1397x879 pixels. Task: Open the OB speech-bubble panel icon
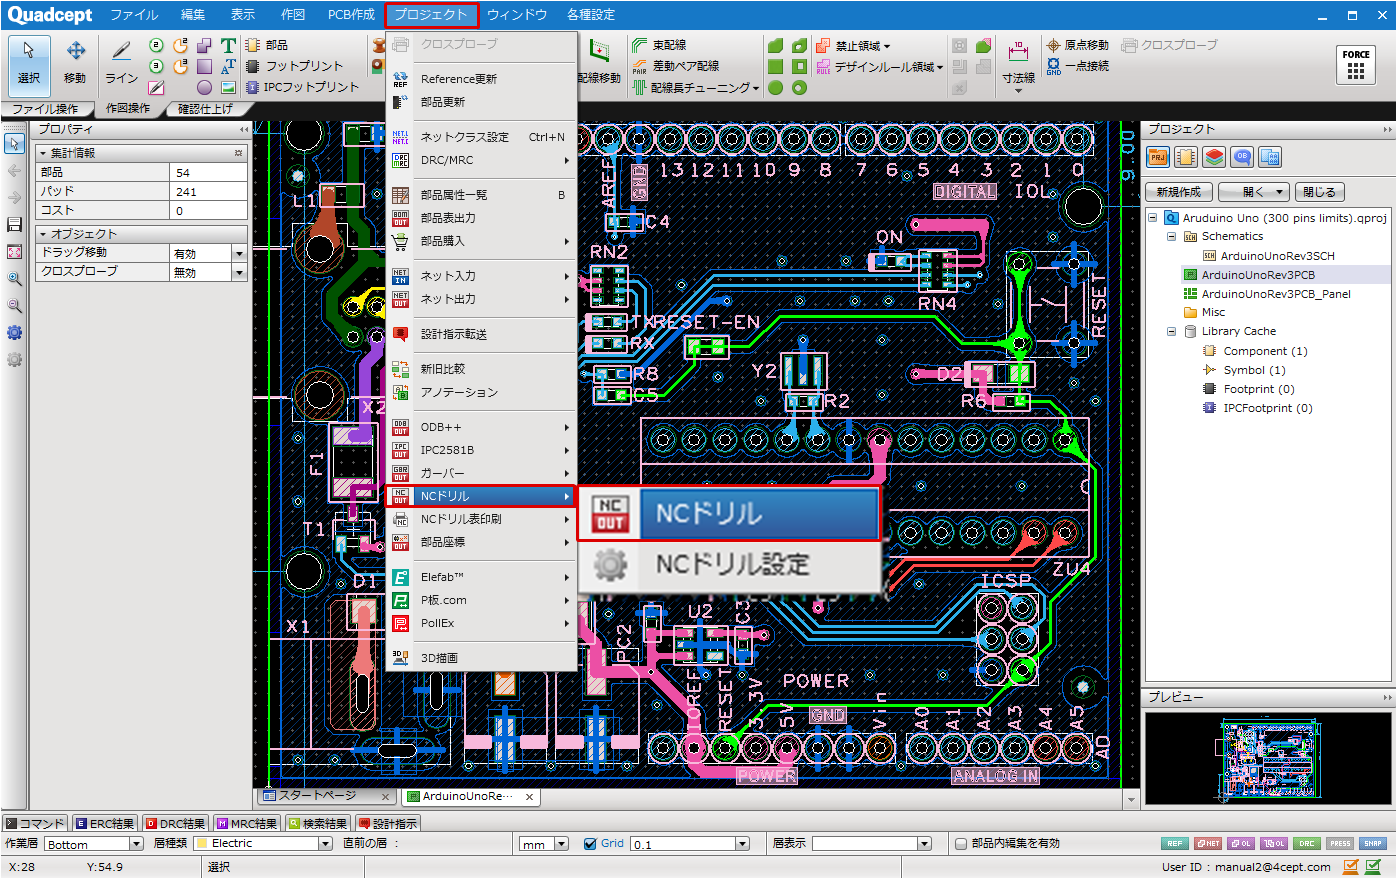coord(1242,157)
